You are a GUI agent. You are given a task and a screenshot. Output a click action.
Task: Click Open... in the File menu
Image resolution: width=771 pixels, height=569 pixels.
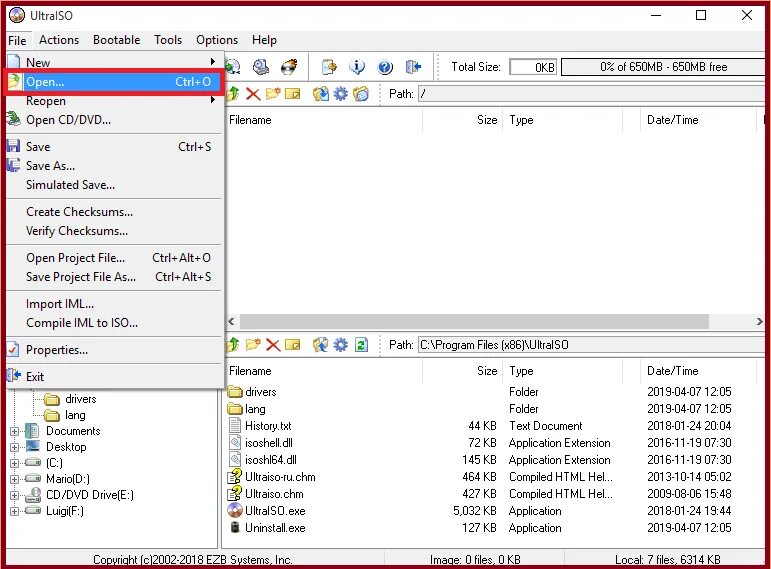click(115, 82)
